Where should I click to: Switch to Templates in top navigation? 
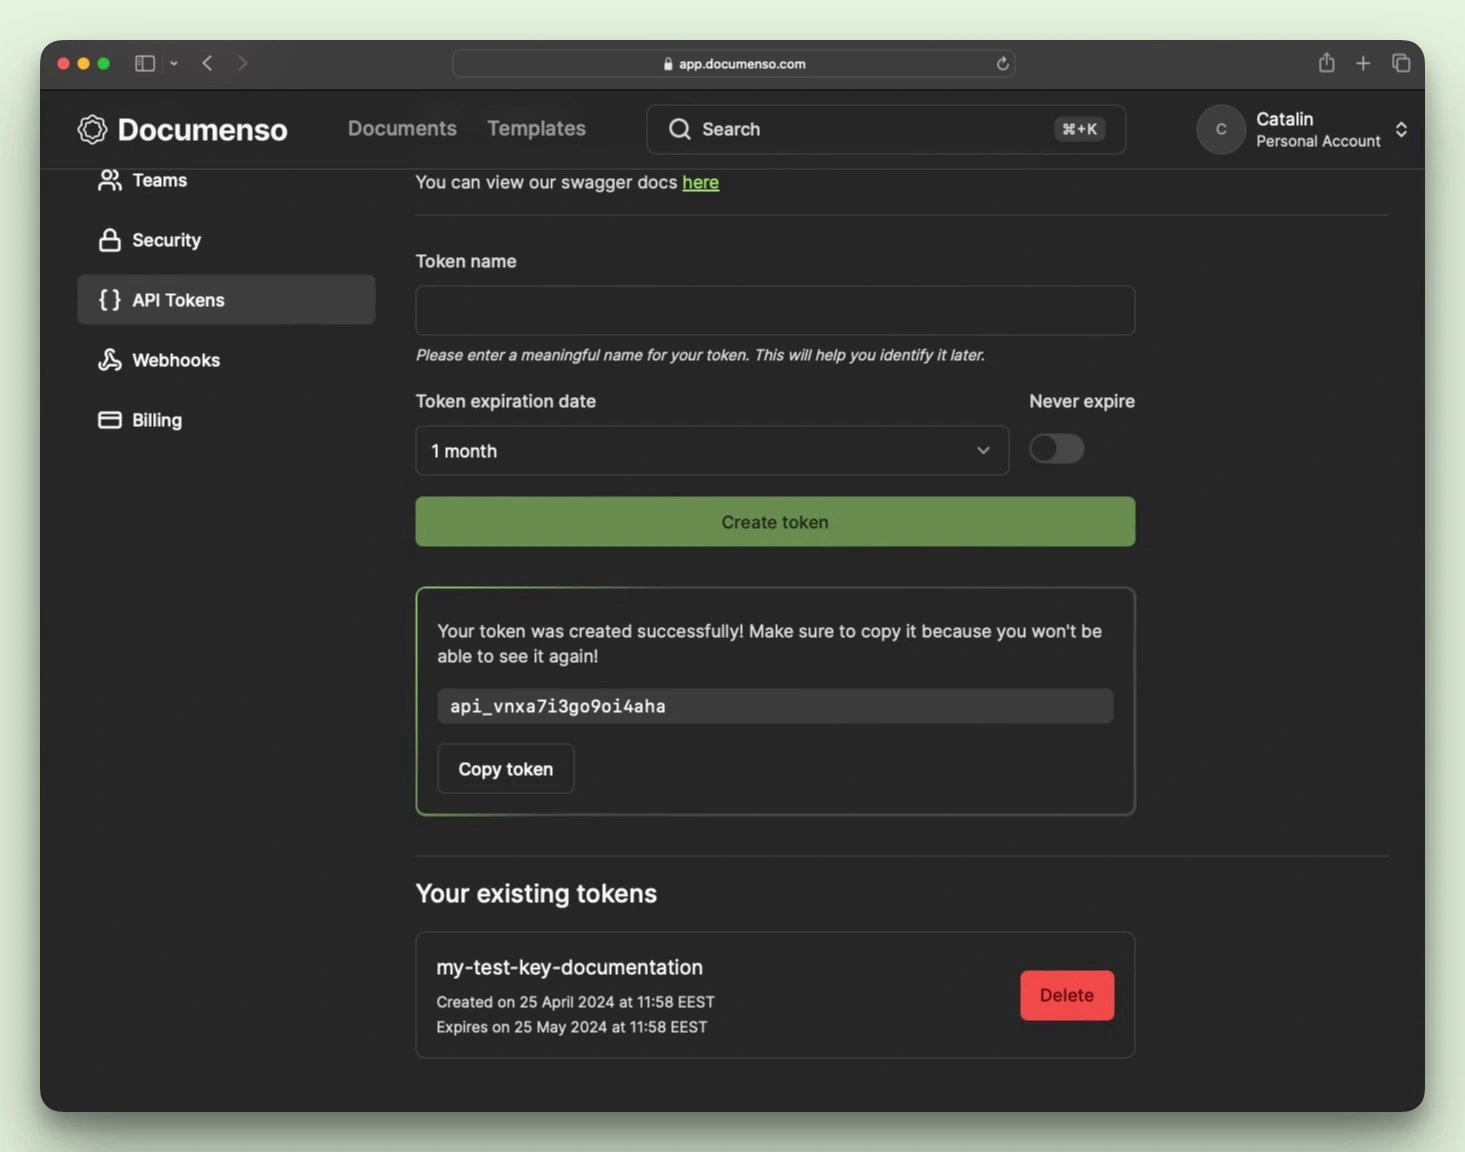click(x=536, y=129)
